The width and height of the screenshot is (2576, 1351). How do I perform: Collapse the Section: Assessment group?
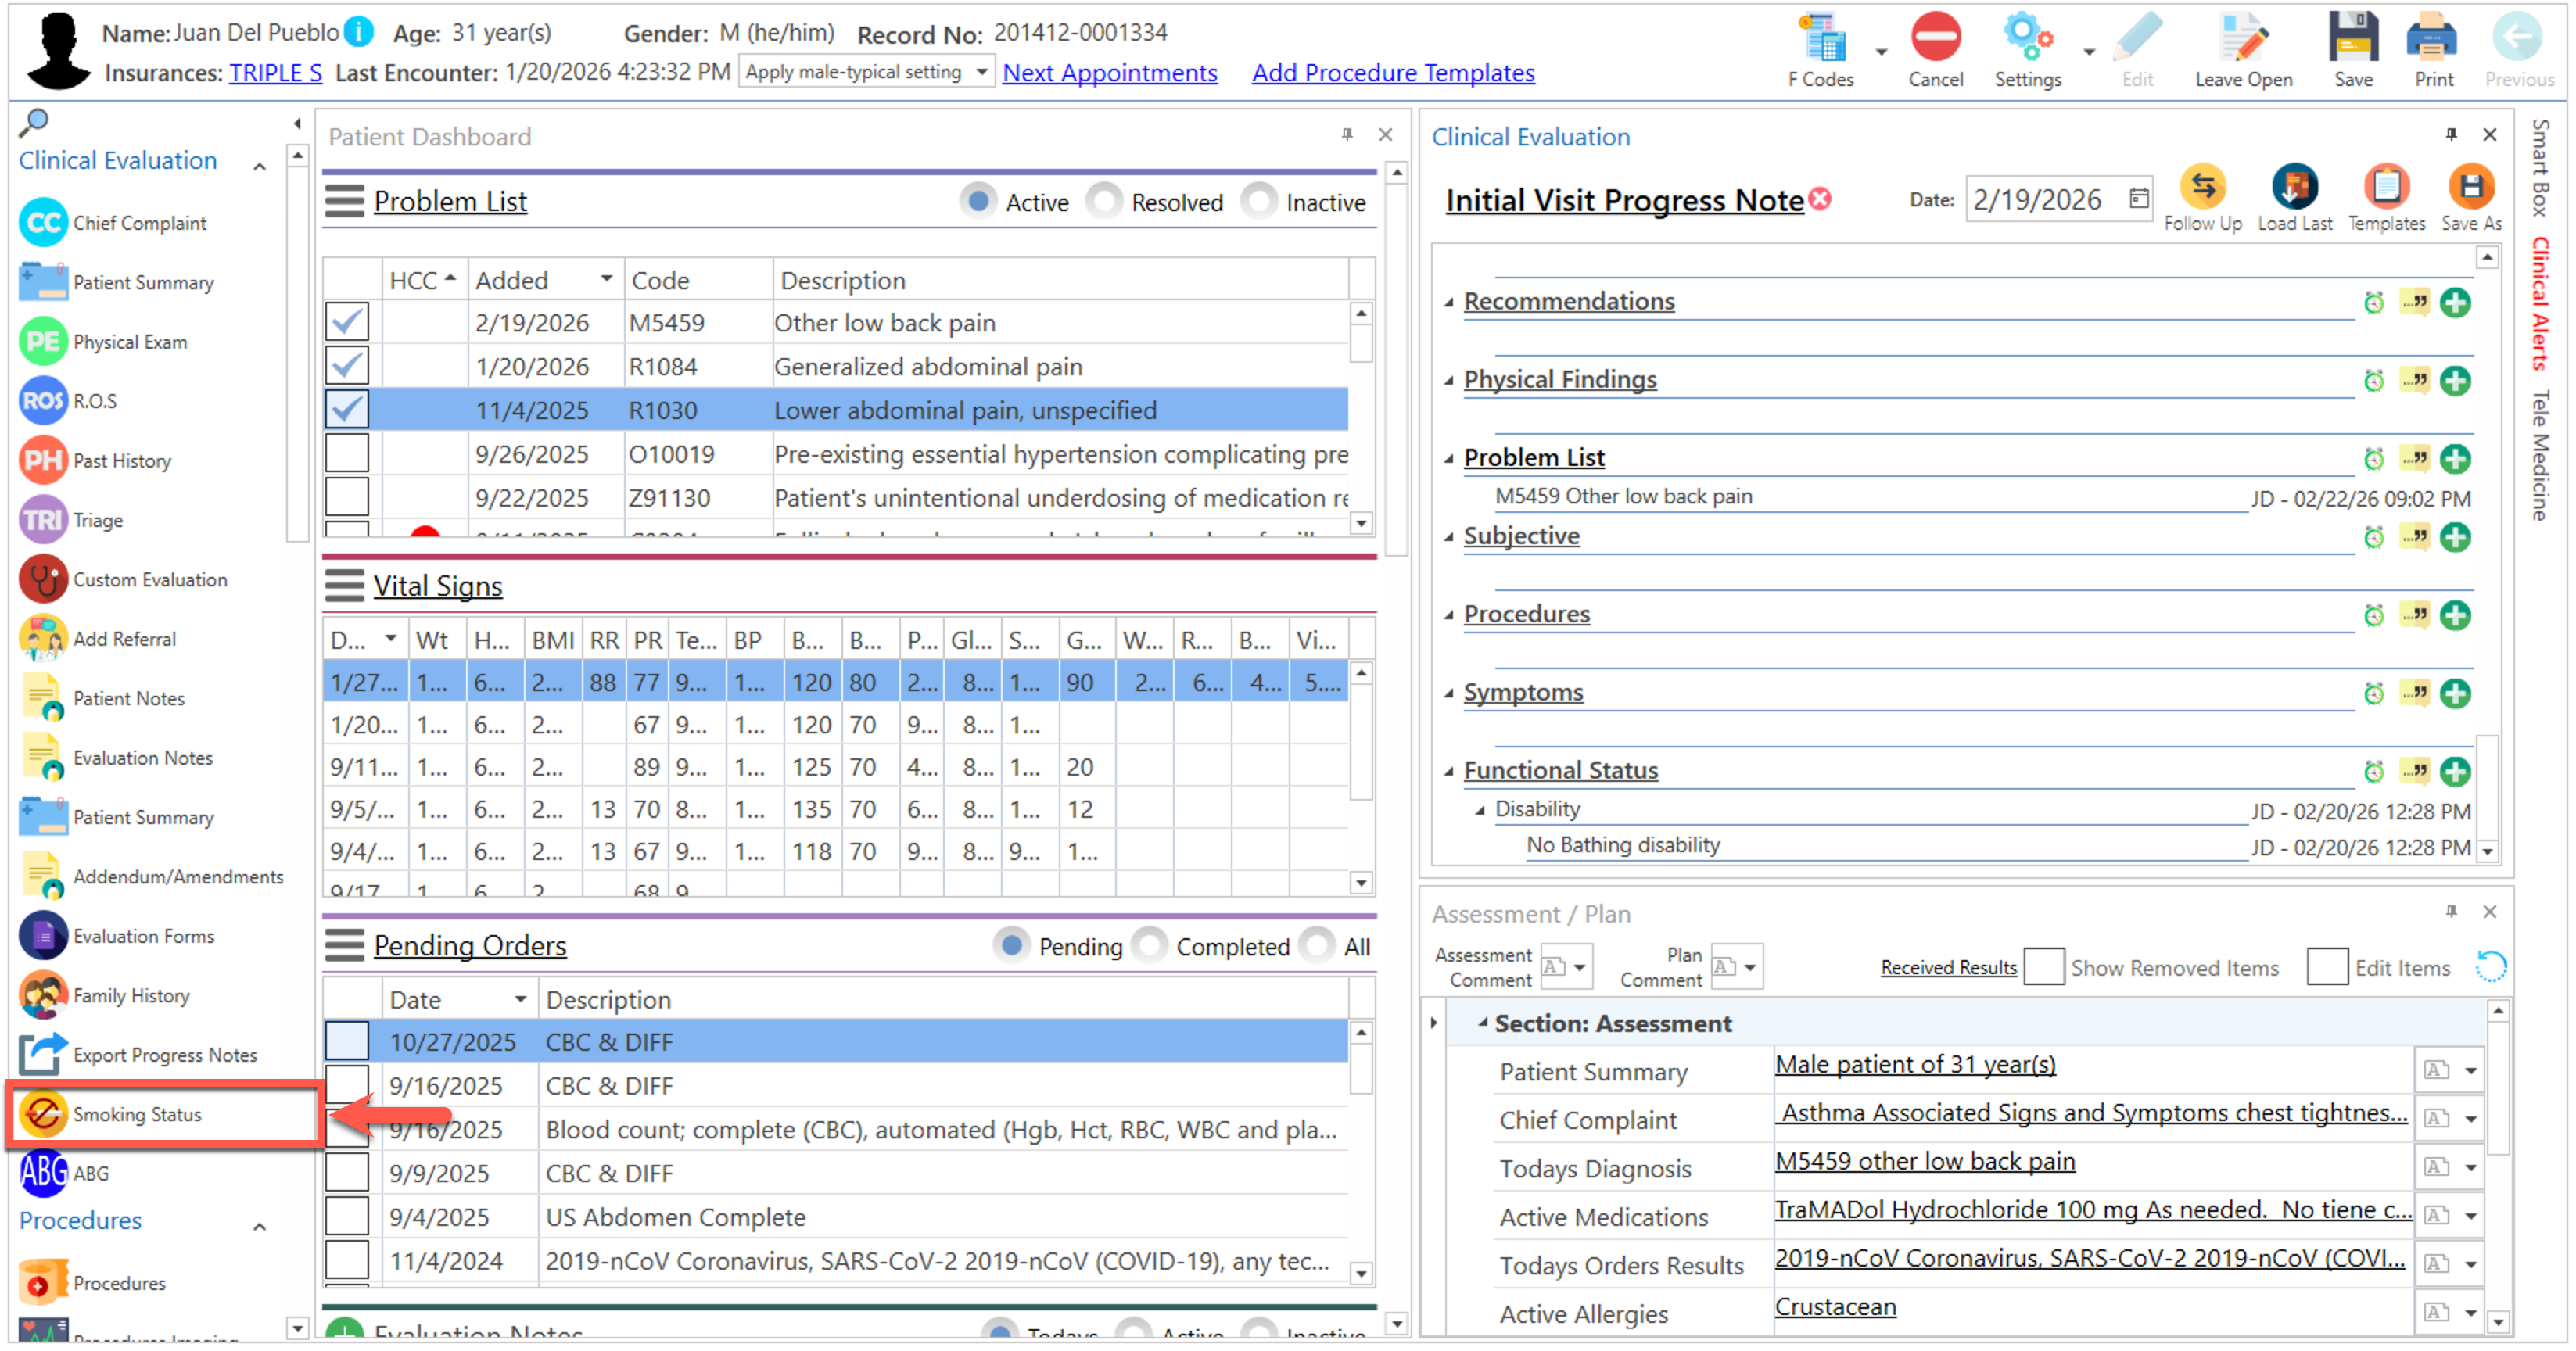(1483, 1022)
